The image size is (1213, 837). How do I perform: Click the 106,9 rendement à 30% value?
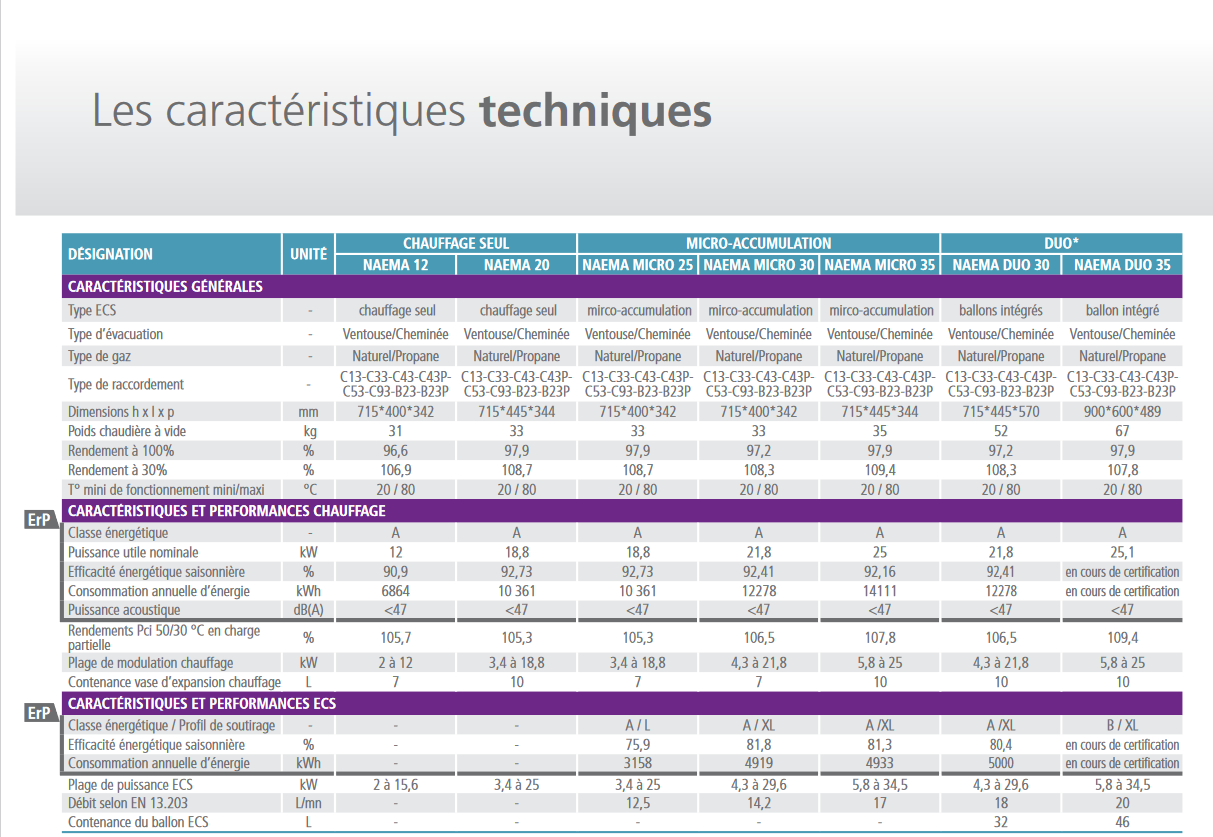click(396, 470)
